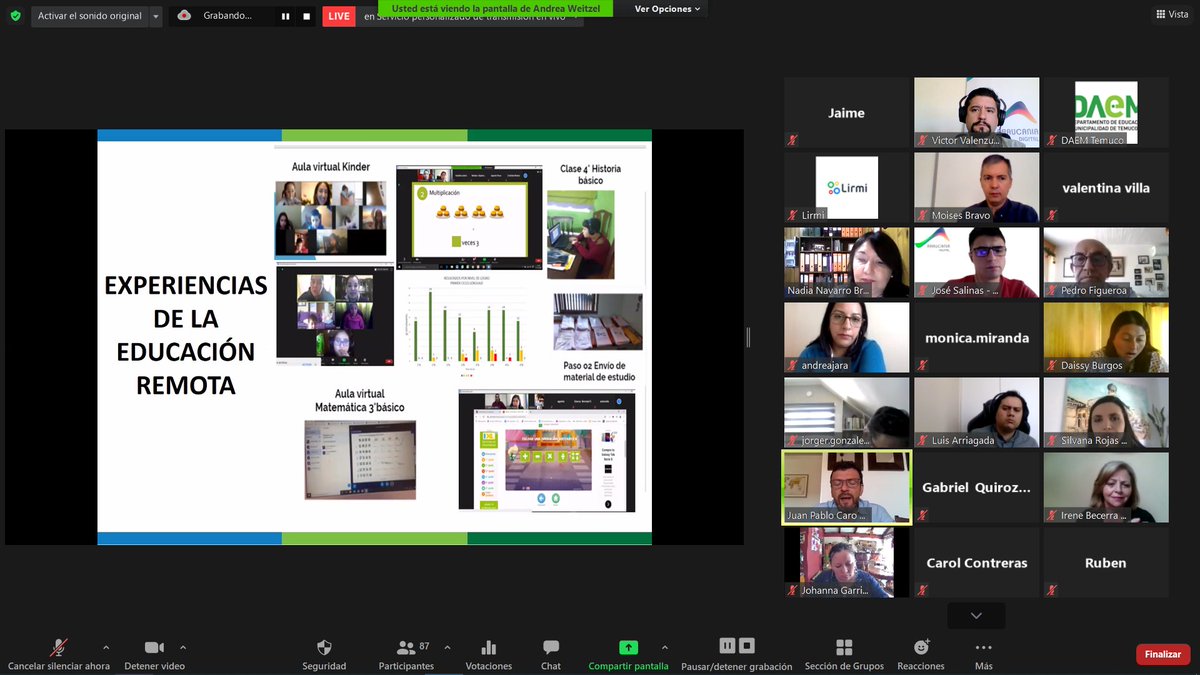Select Pedro Figueroa video tile

coord(1106,262)
